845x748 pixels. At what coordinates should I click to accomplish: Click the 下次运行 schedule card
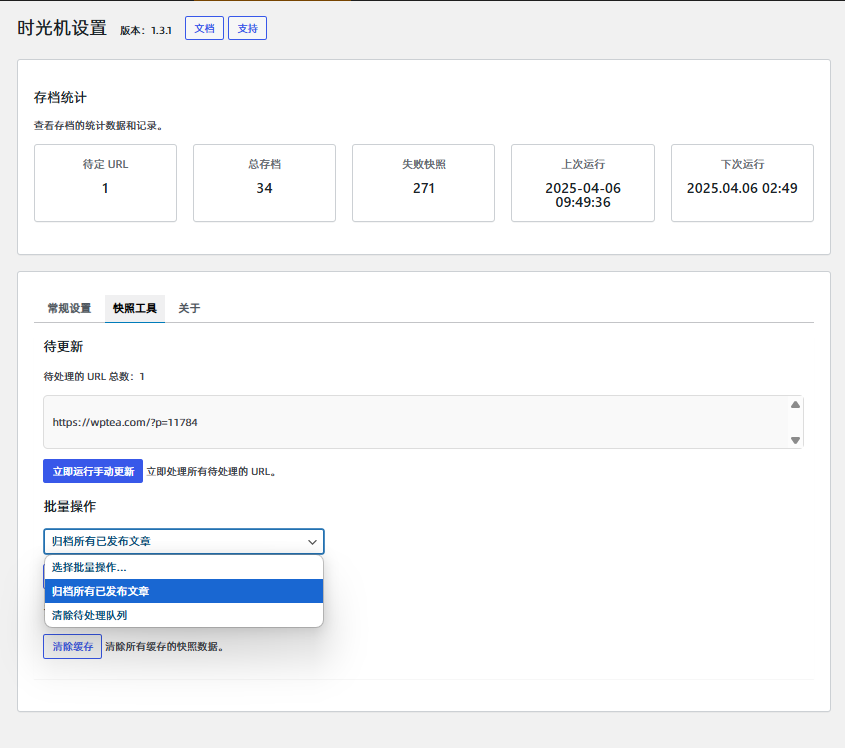pos(741,182)
